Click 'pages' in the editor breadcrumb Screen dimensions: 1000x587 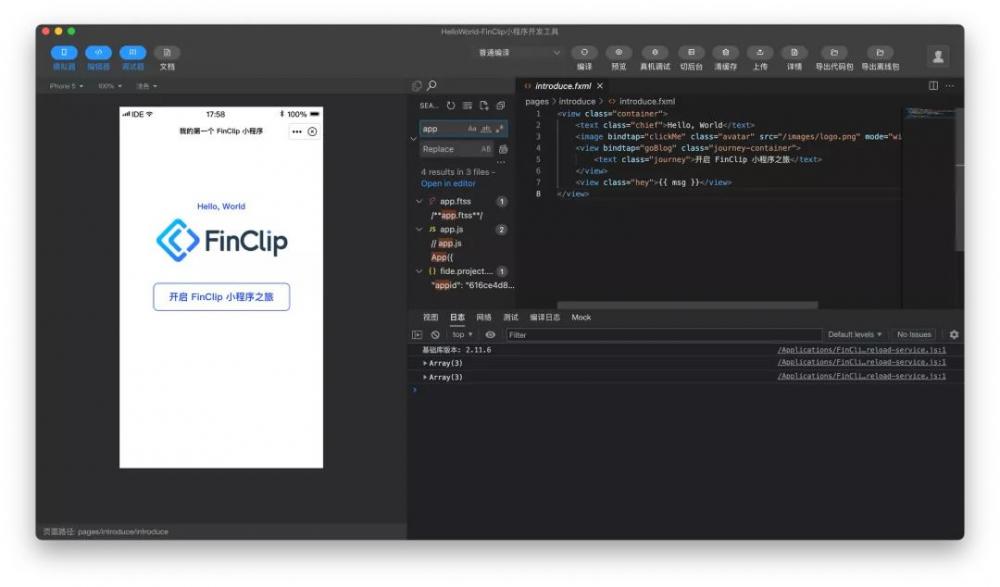point(537,101)
